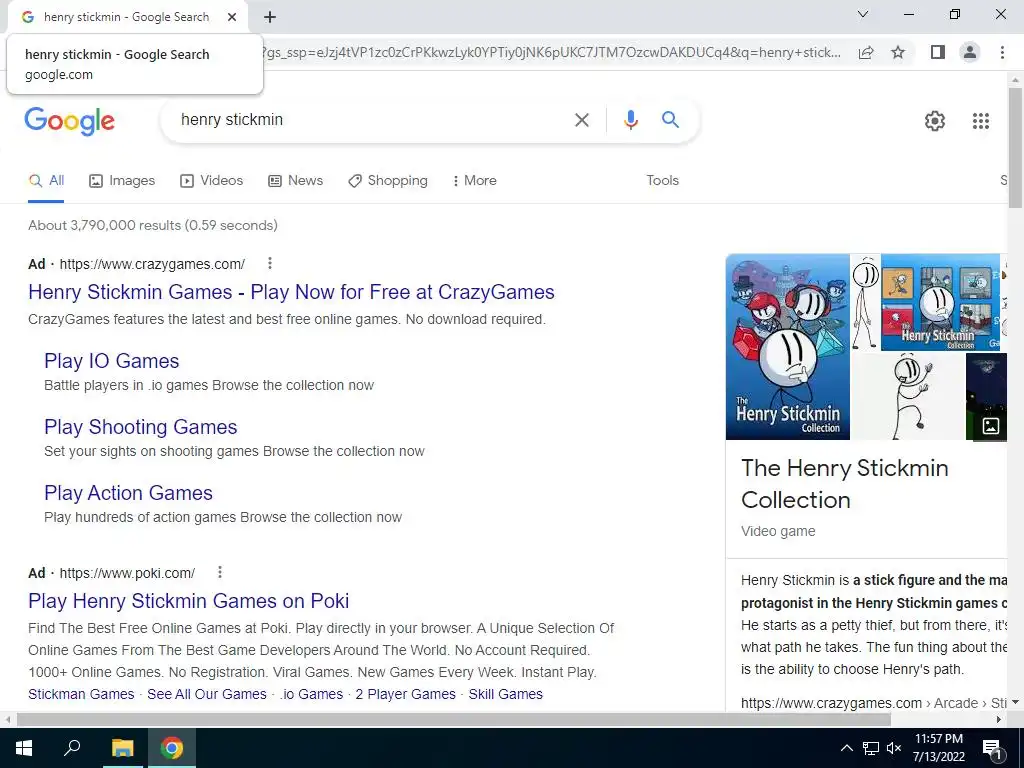Click the muted volume tray icon

(894, 748)
